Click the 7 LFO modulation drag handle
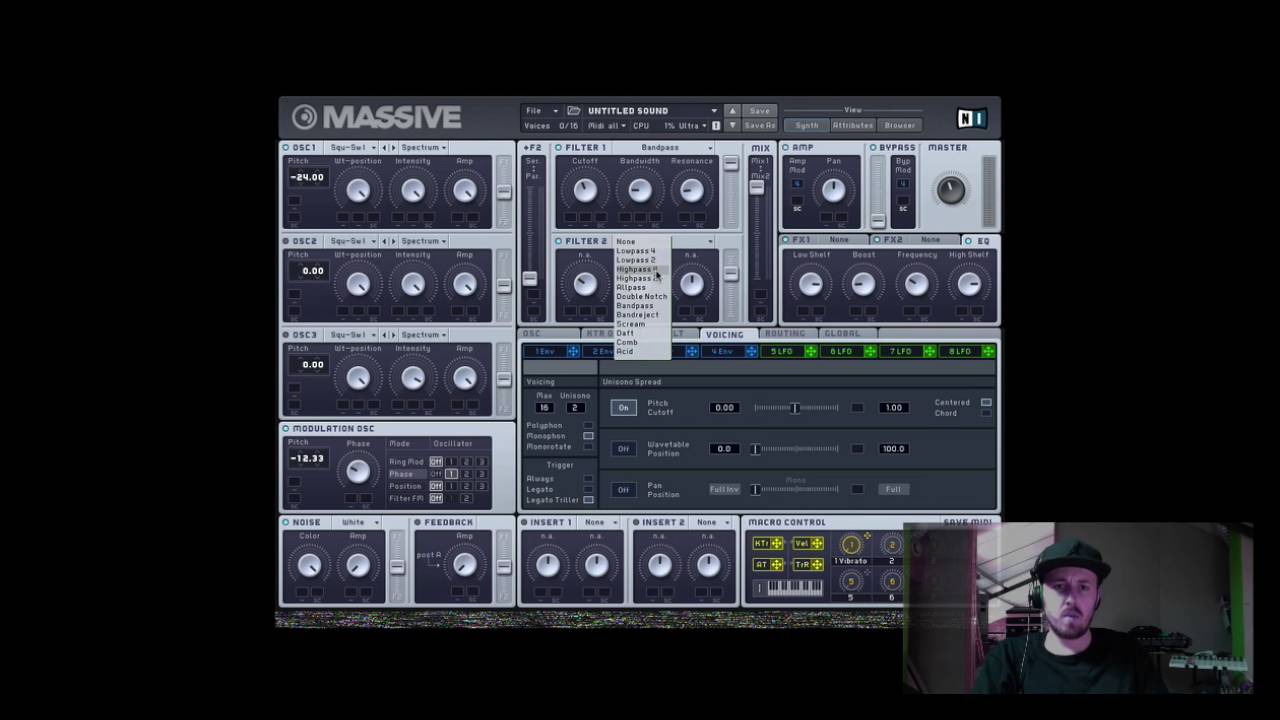This screenshot has height=720, width=1280. point(929,352)
